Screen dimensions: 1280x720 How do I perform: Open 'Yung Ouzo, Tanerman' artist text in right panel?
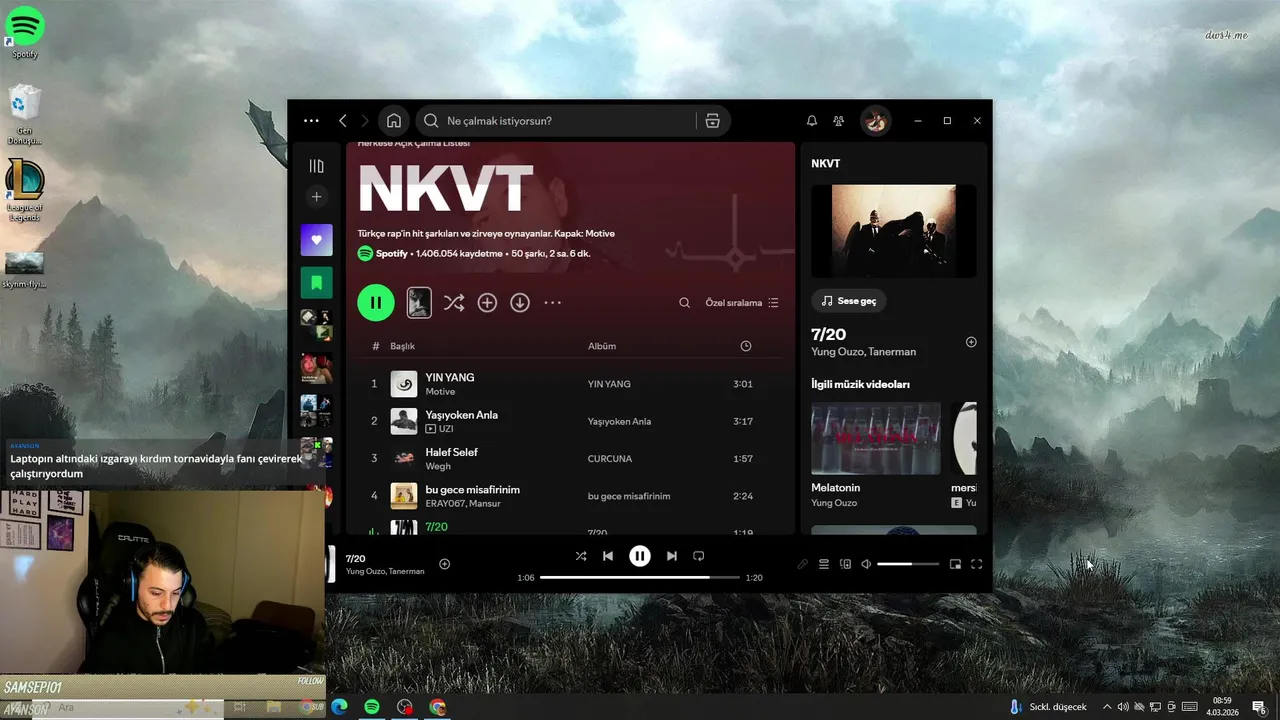click(x=864, y=352)
